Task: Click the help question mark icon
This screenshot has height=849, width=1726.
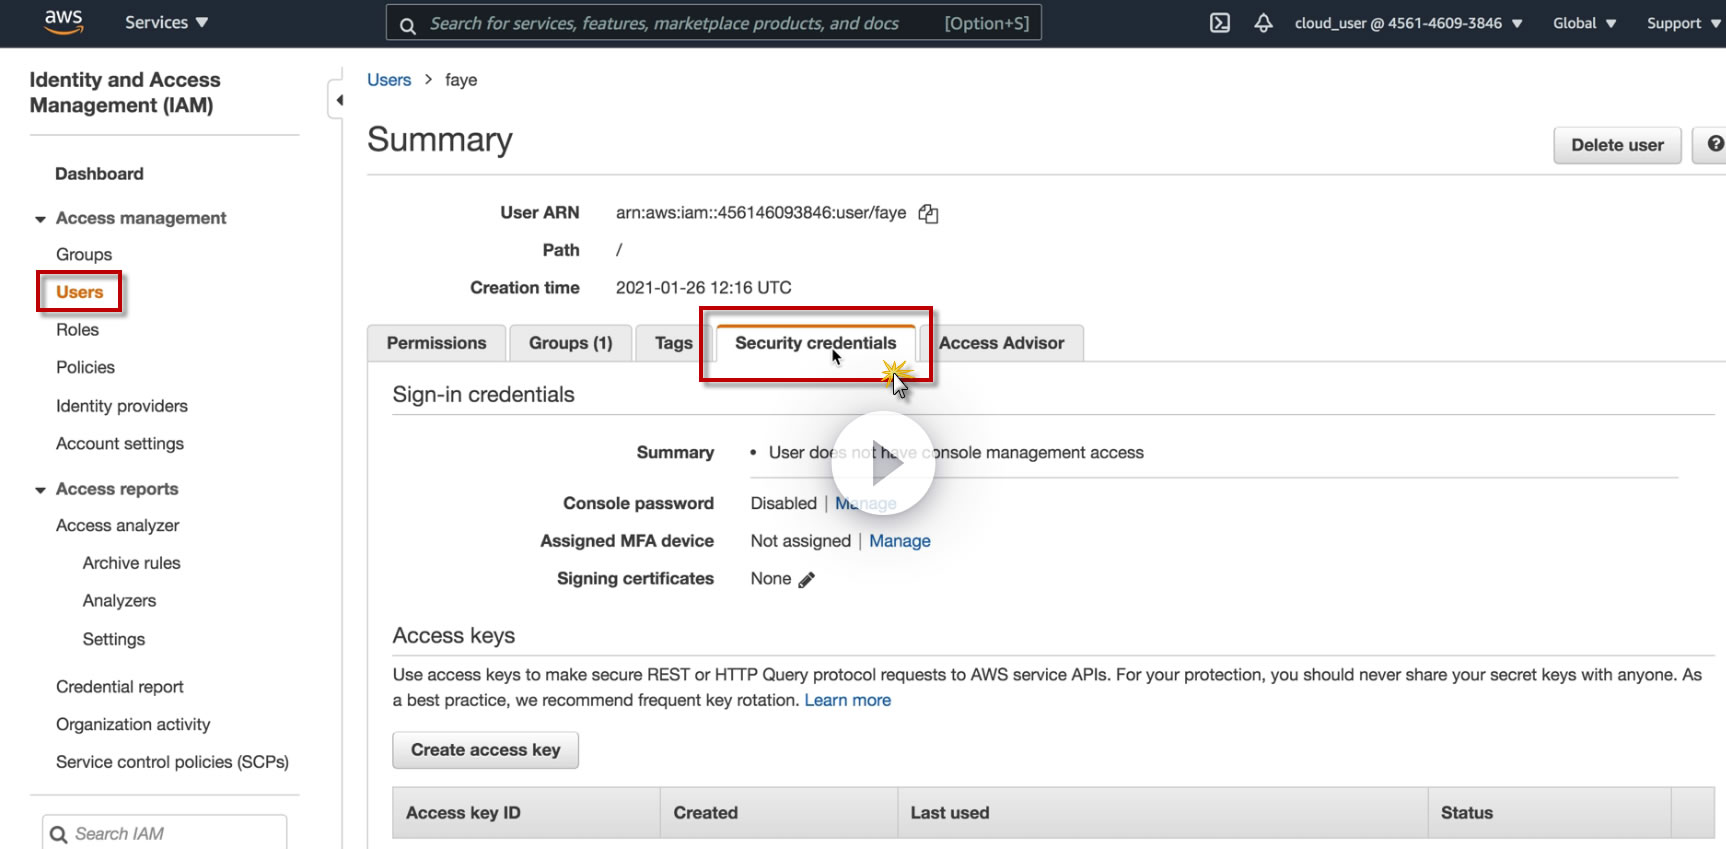Action: coord(1714,145)
